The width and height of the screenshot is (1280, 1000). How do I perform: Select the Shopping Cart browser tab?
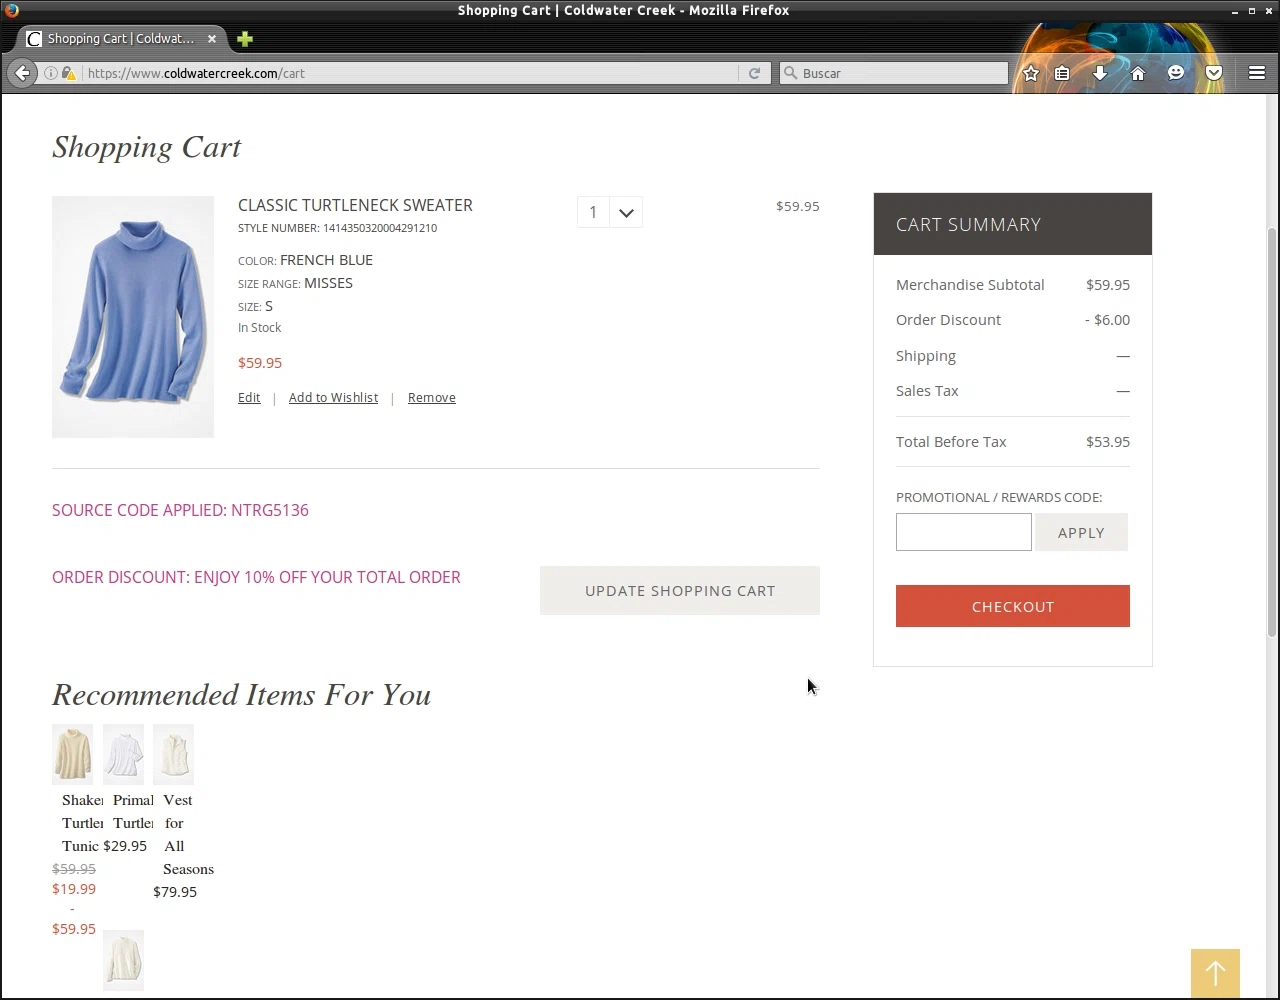(x=121, y=39)
